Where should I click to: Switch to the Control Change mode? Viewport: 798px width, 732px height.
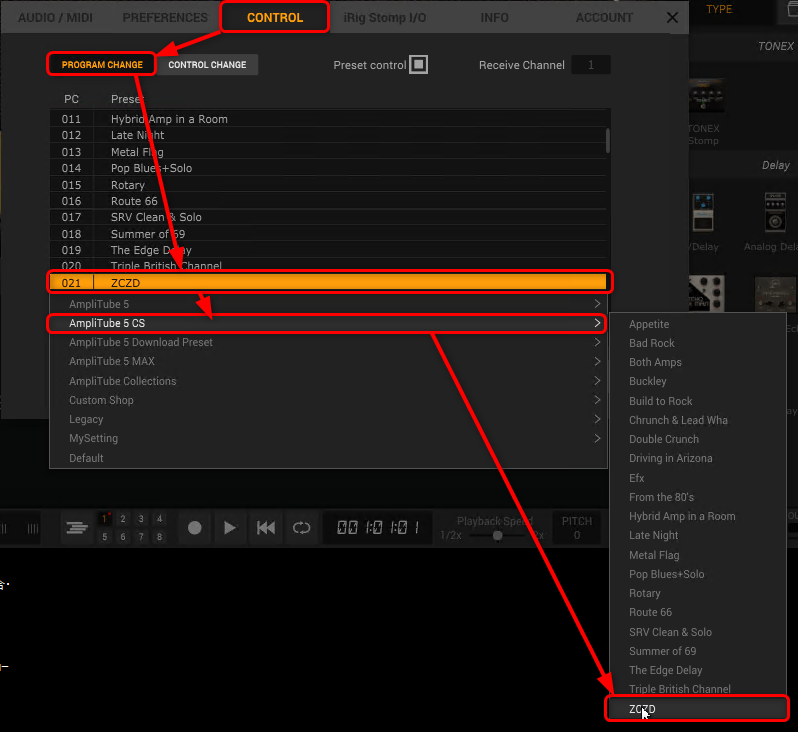207,65
